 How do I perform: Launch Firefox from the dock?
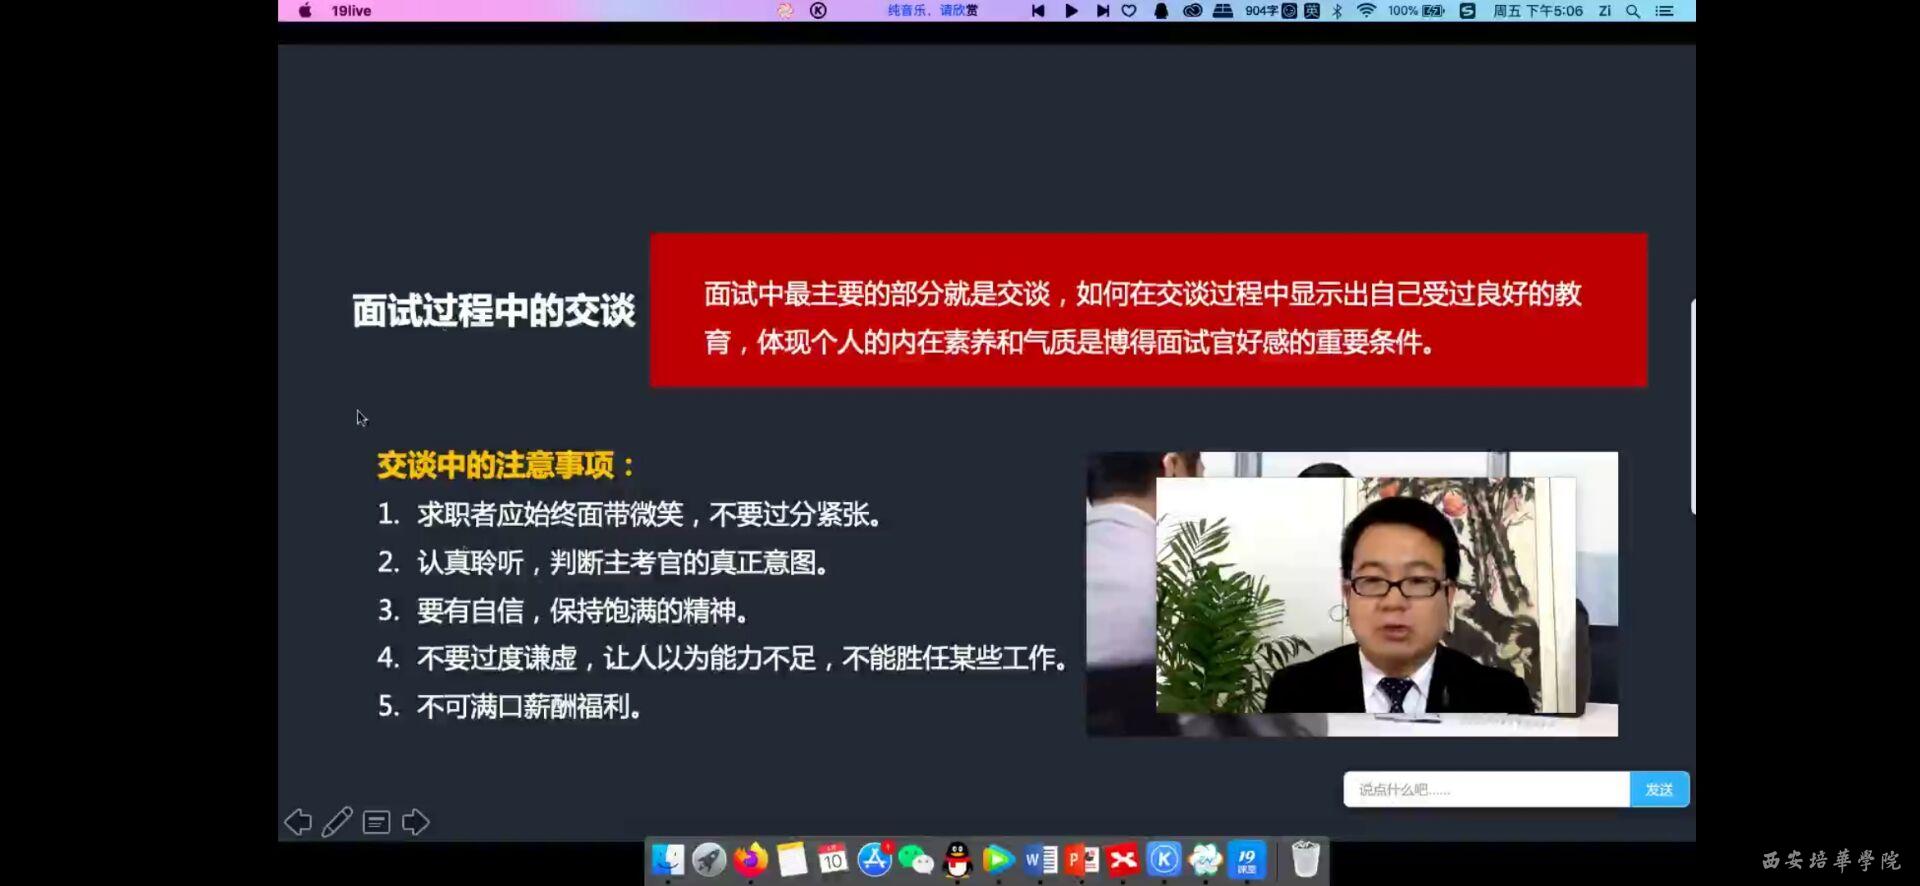[750, 860]
